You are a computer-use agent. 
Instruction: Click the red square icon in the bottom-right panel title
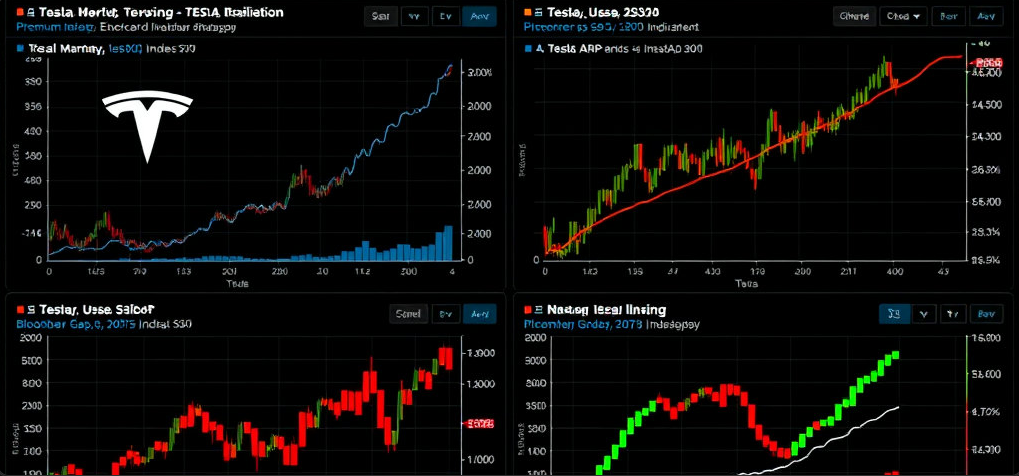click(527, 309)
